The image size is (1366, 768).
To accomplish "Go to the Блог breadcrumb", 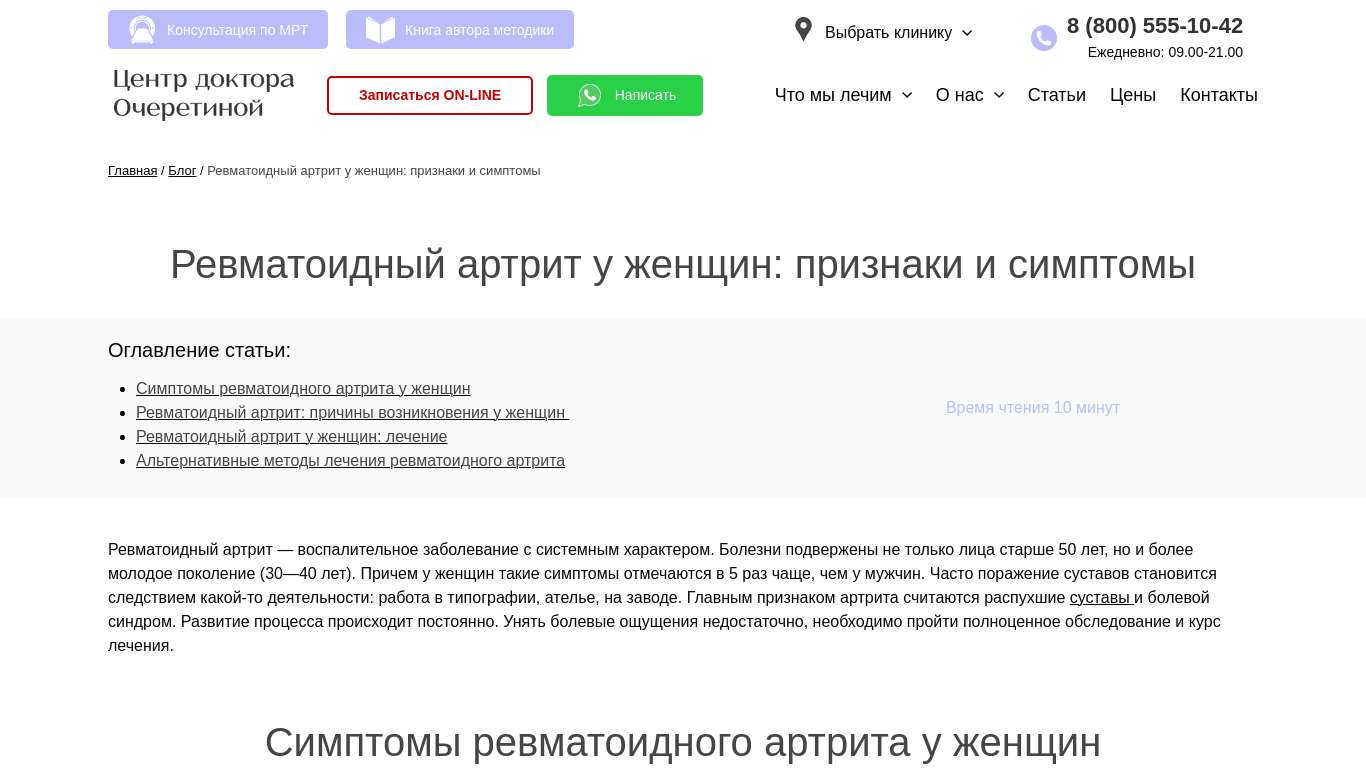I will tap(182, 171).
